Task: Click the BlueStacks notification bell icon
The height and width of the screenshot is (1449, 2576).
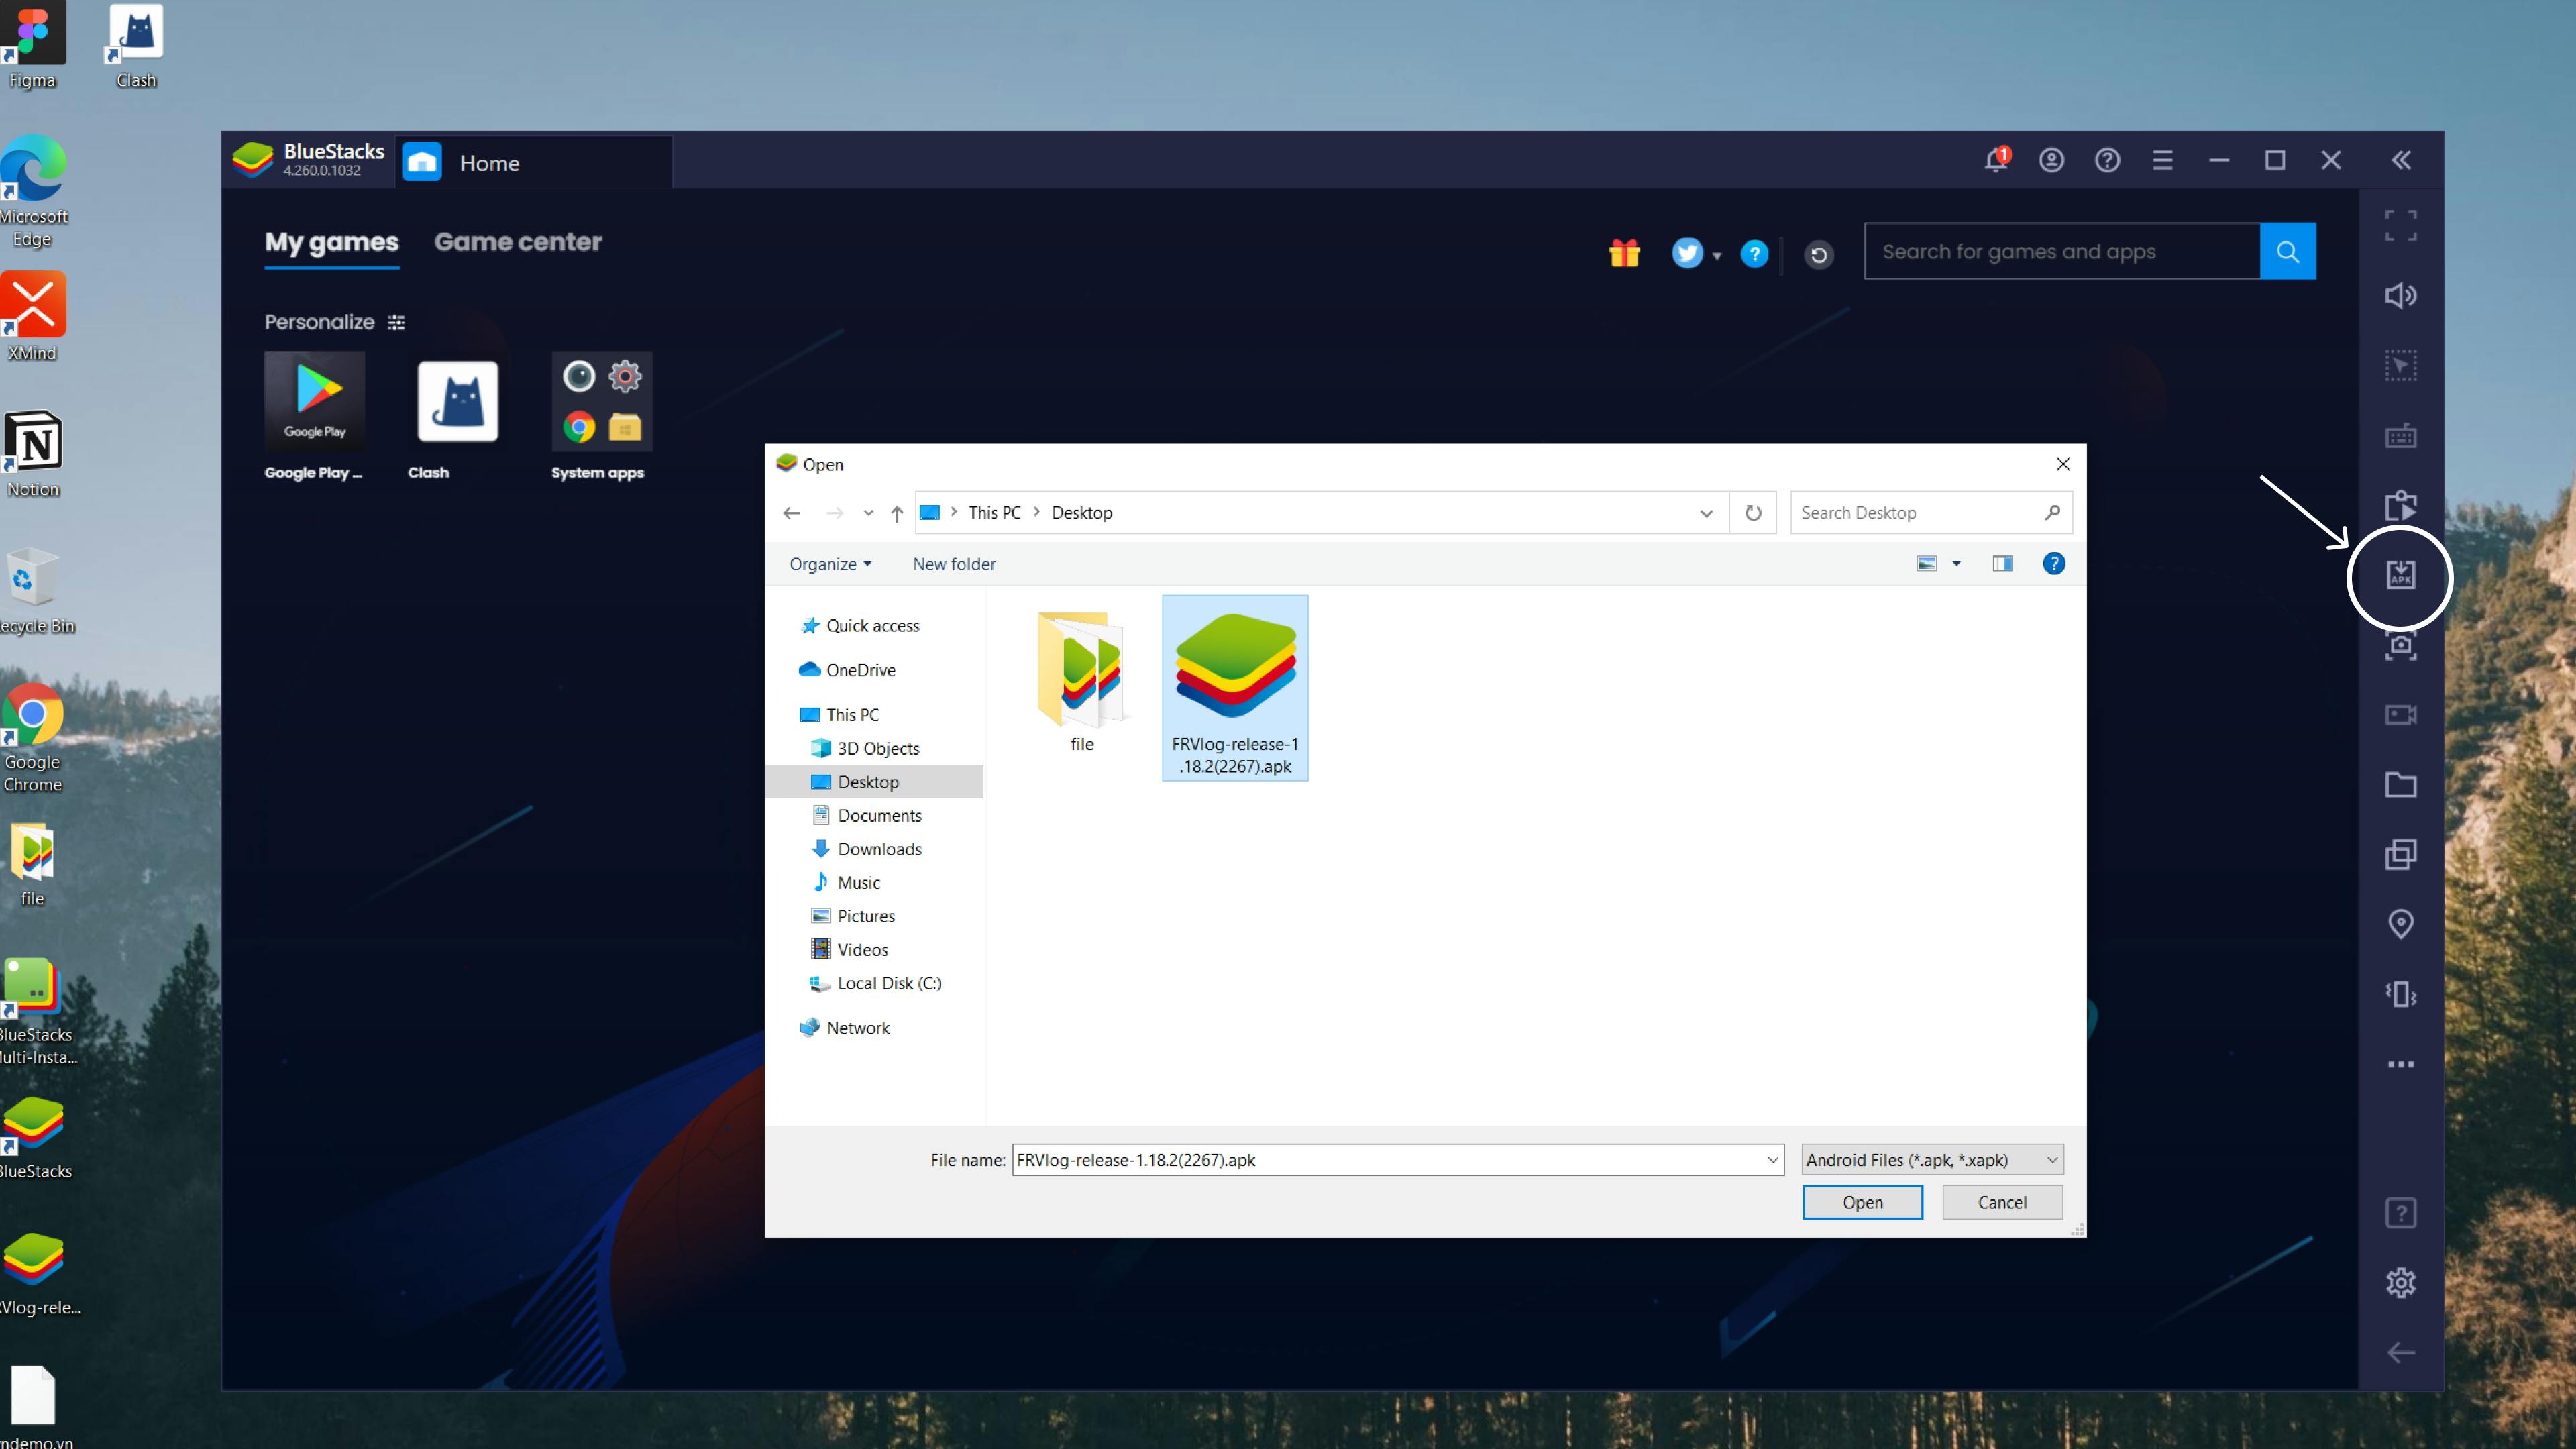Action: [1996, 160]
